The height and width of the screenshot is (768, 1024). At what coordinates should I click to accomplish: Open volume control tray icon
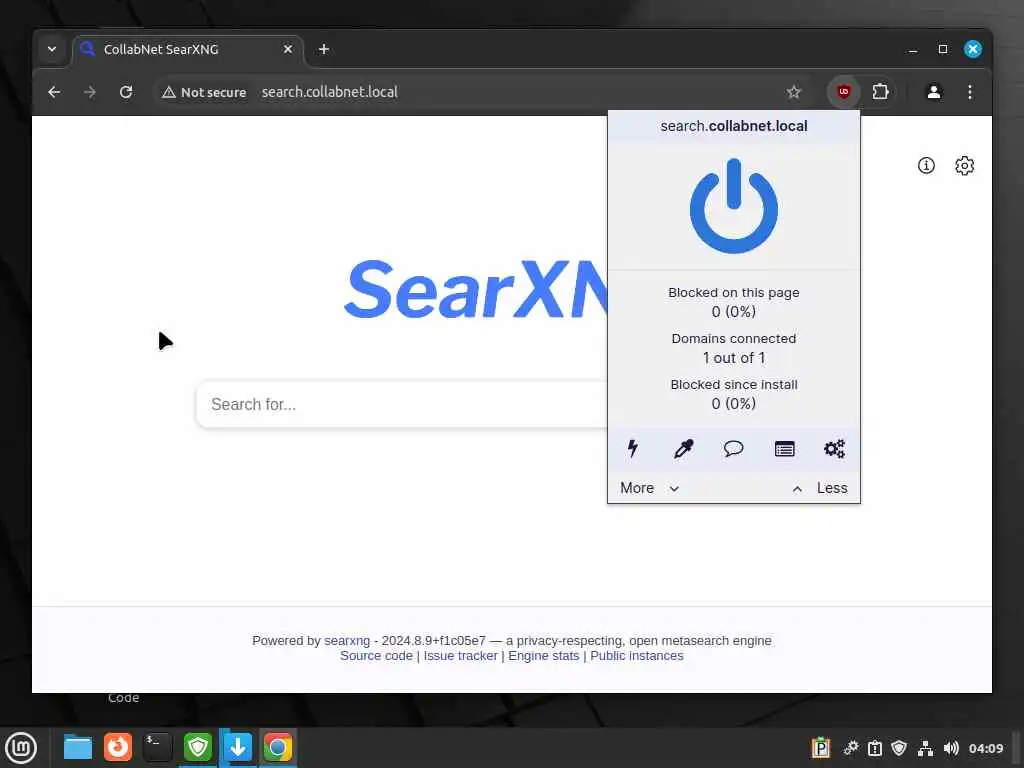click(951, 748)
